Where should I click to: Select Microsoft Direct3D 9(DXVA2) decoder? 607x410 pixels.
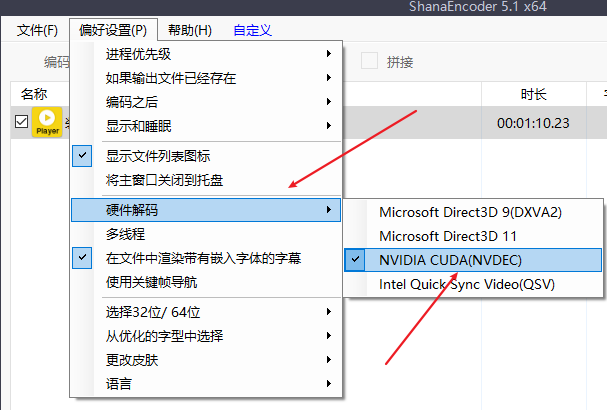click(470, 212)
